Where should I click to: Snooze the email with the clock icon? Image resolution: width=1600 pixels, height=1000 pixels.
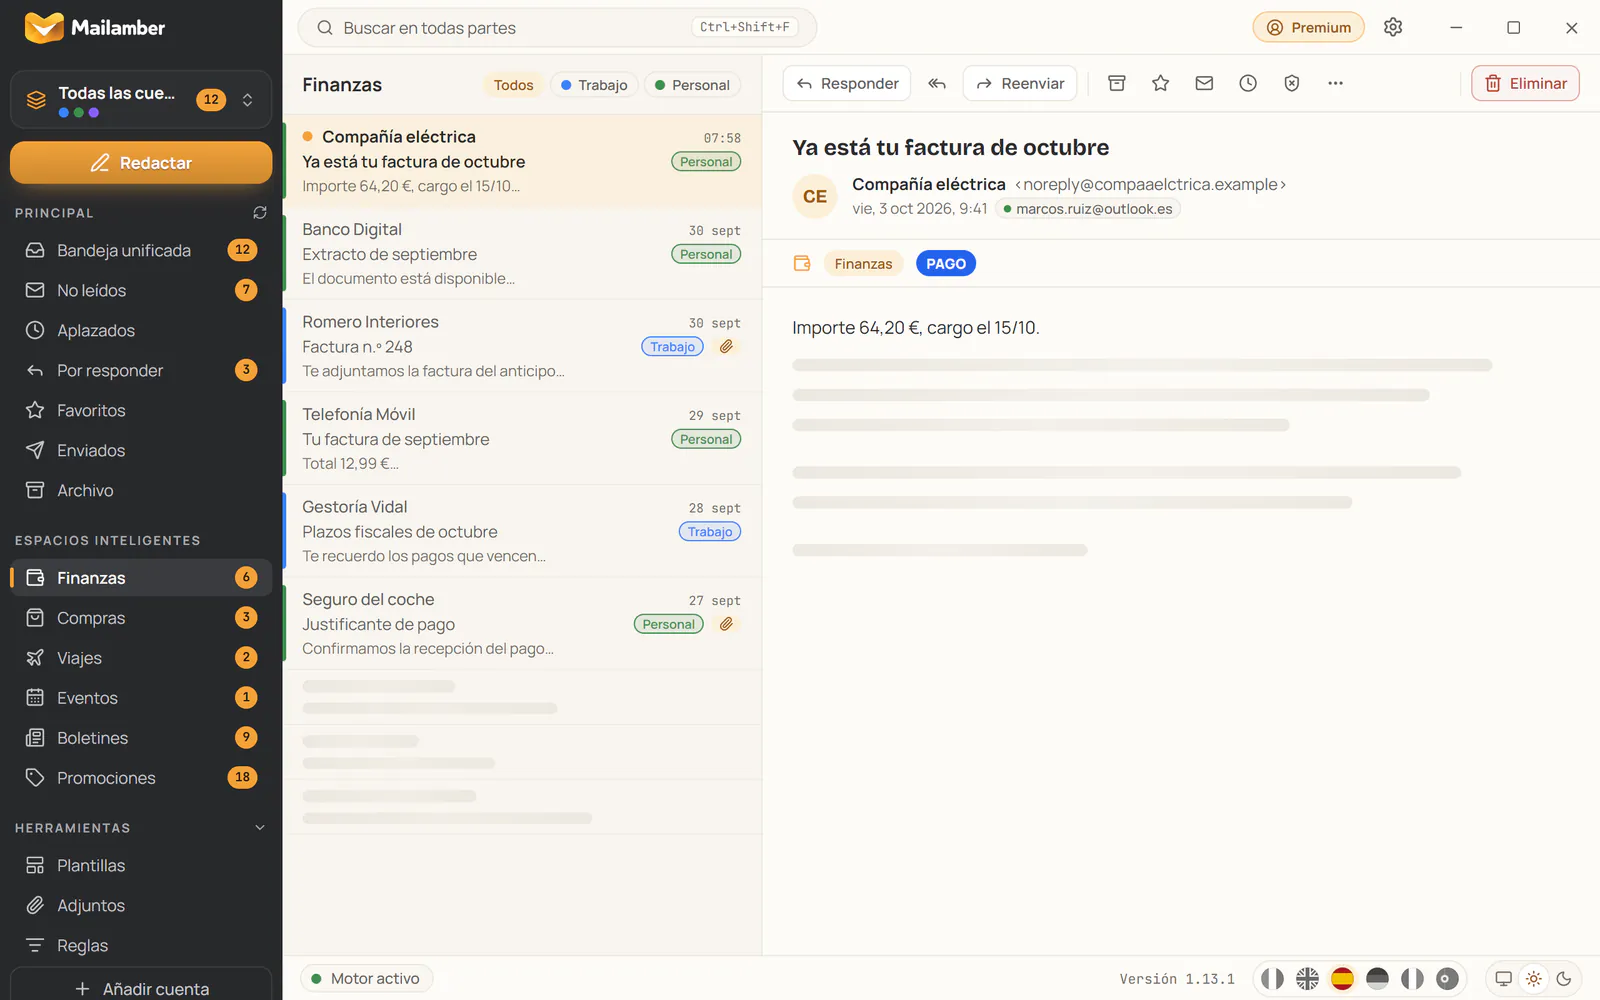[1248, 83]
